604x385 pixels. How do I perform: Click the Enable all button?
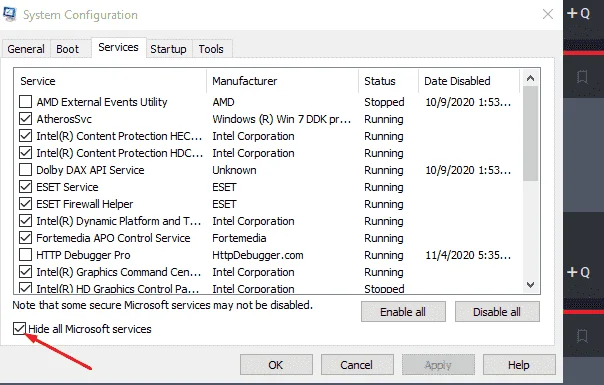coord(403,311)
